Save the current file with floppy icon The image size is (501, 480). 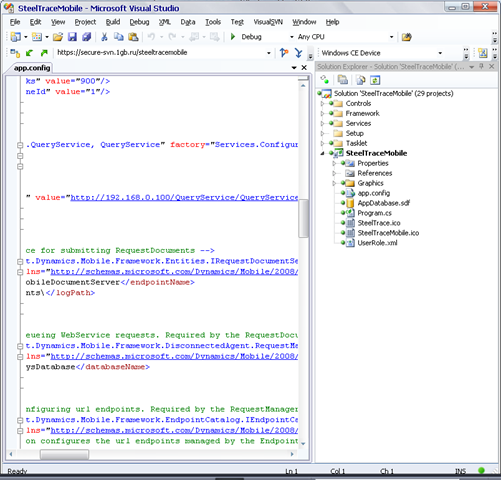point(72,37)
